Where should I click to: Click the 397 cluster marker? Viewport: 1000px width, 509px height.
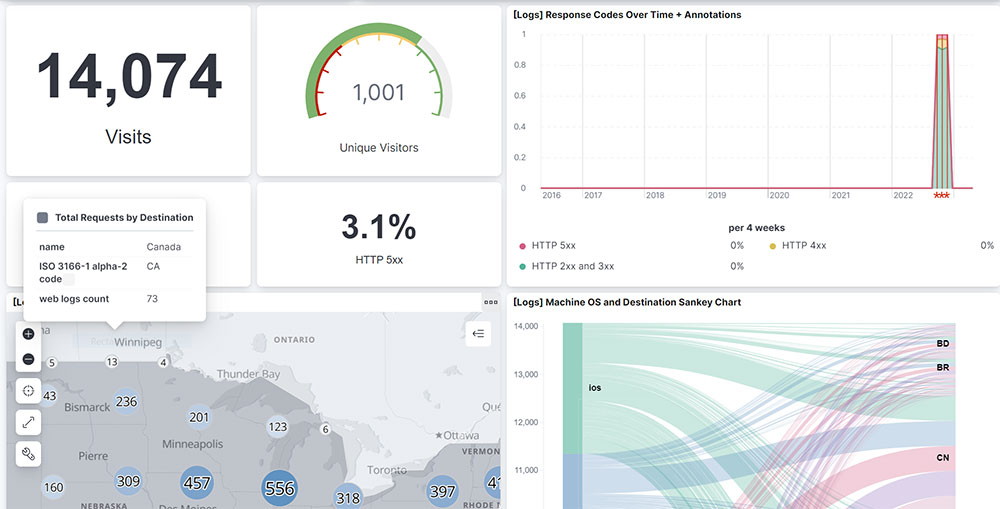click(442, 492)
